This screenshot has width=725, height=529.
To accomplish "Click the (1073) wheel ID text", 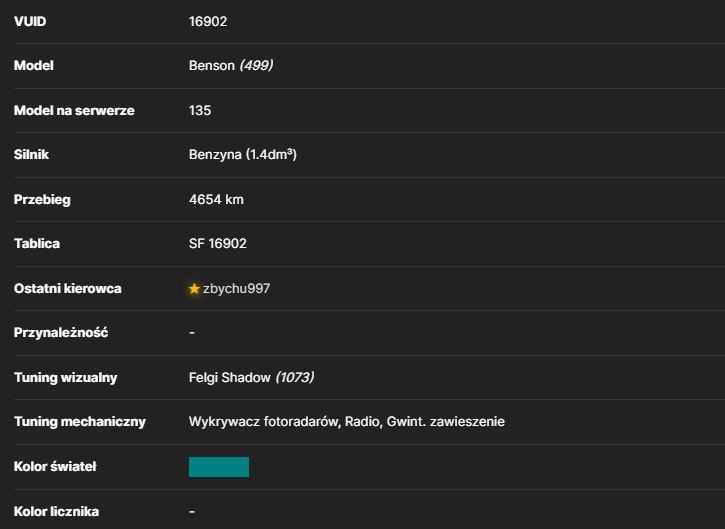I will [x=295, y=377].
